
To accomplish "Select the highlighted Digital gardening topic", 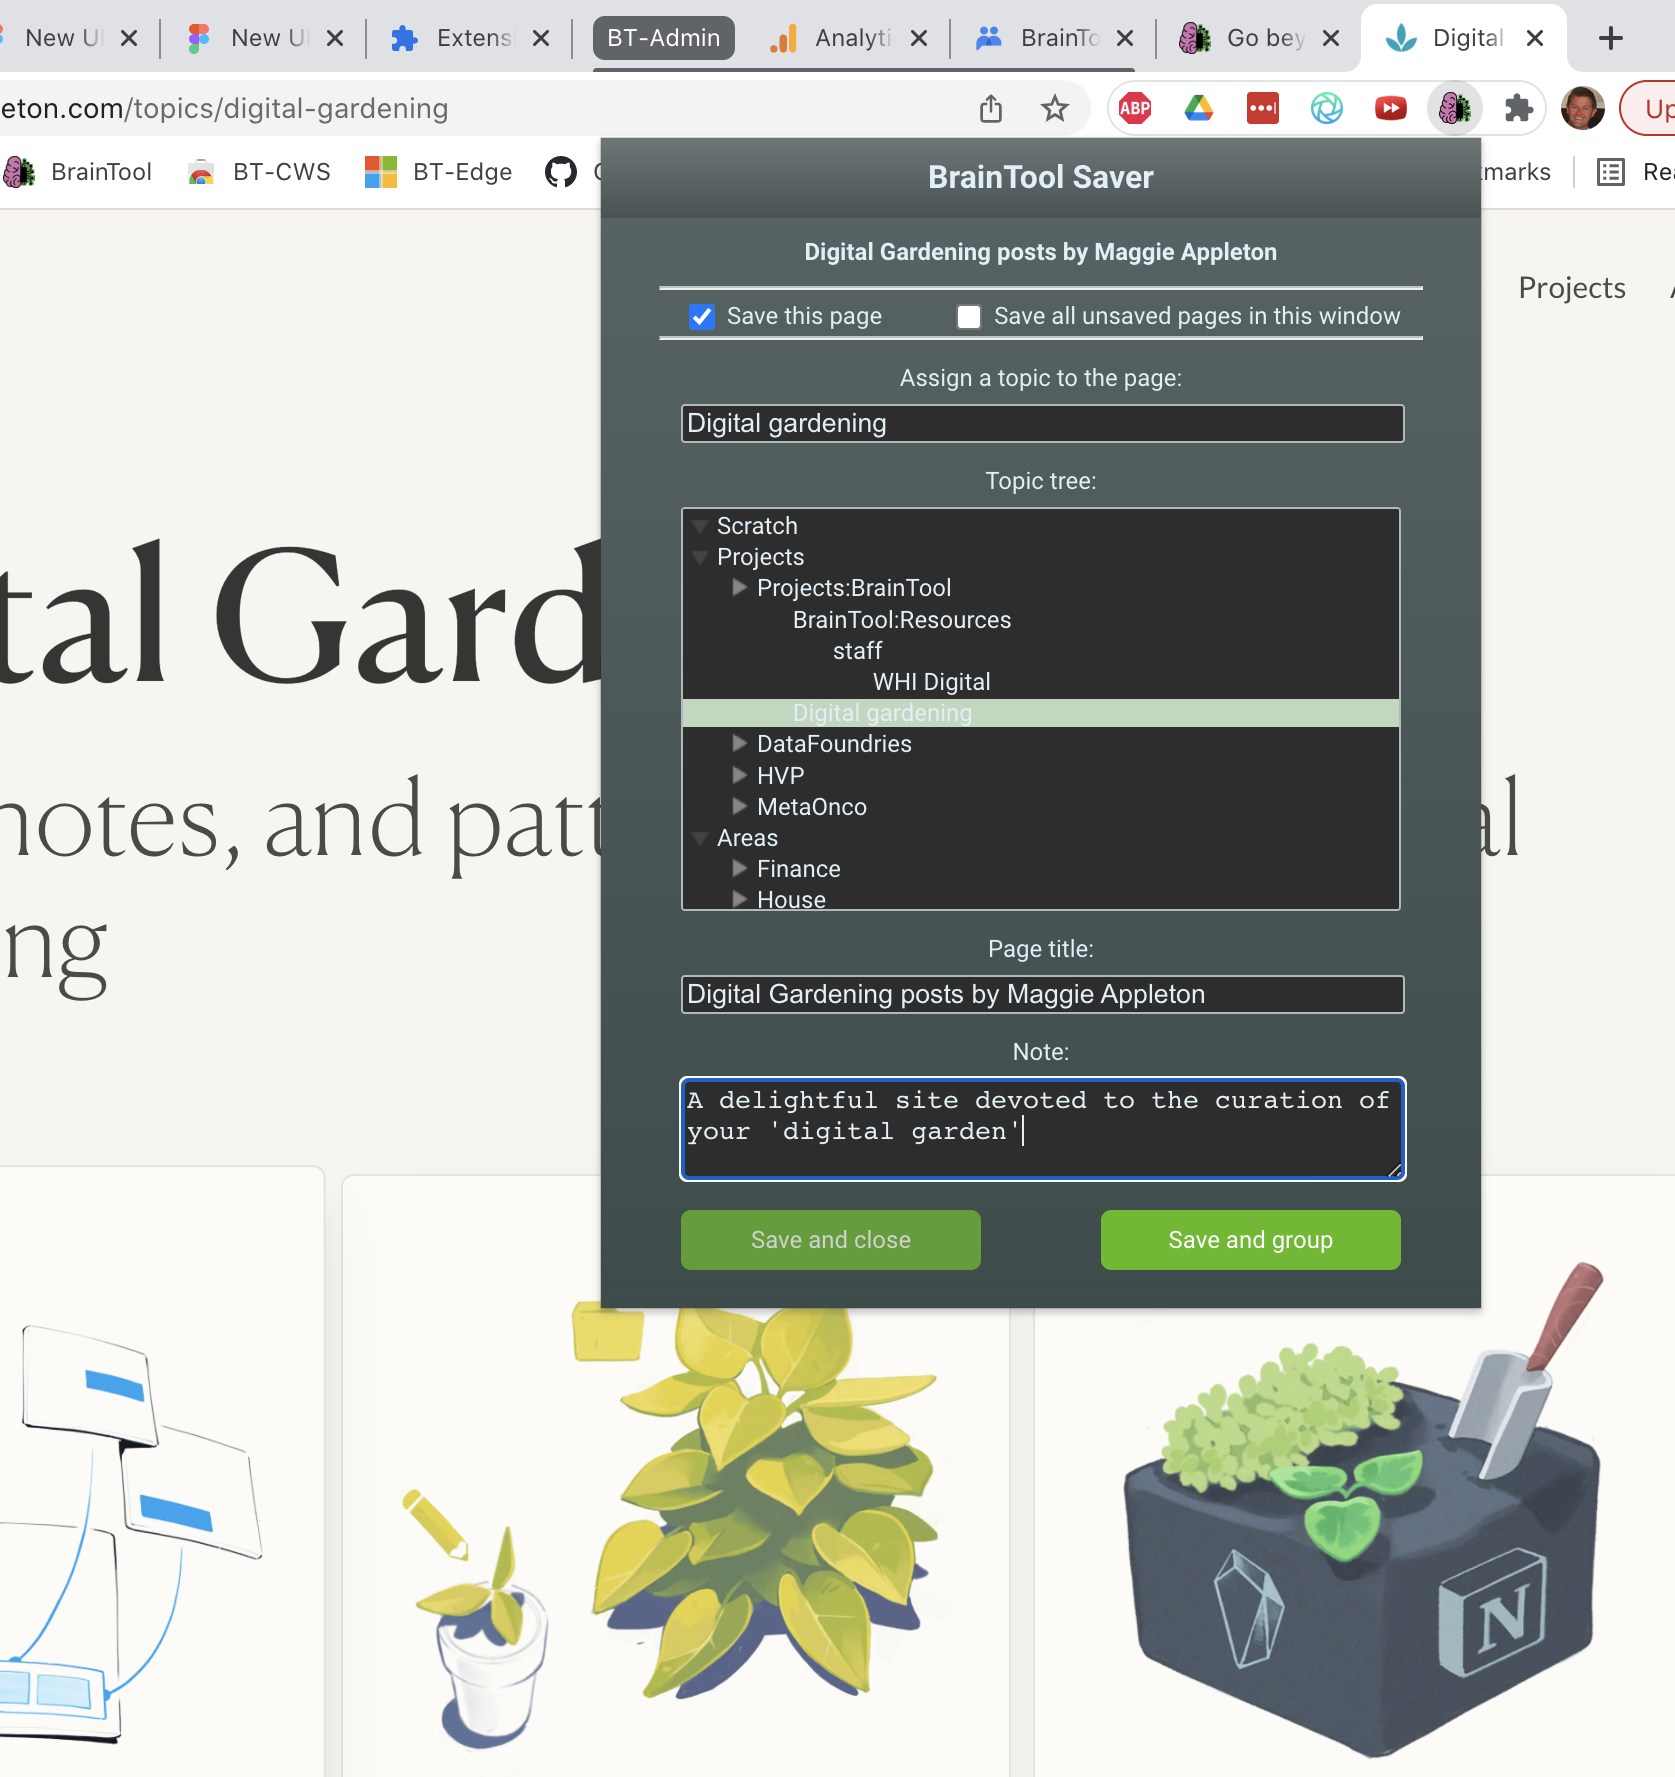I will click(1040, 713).
